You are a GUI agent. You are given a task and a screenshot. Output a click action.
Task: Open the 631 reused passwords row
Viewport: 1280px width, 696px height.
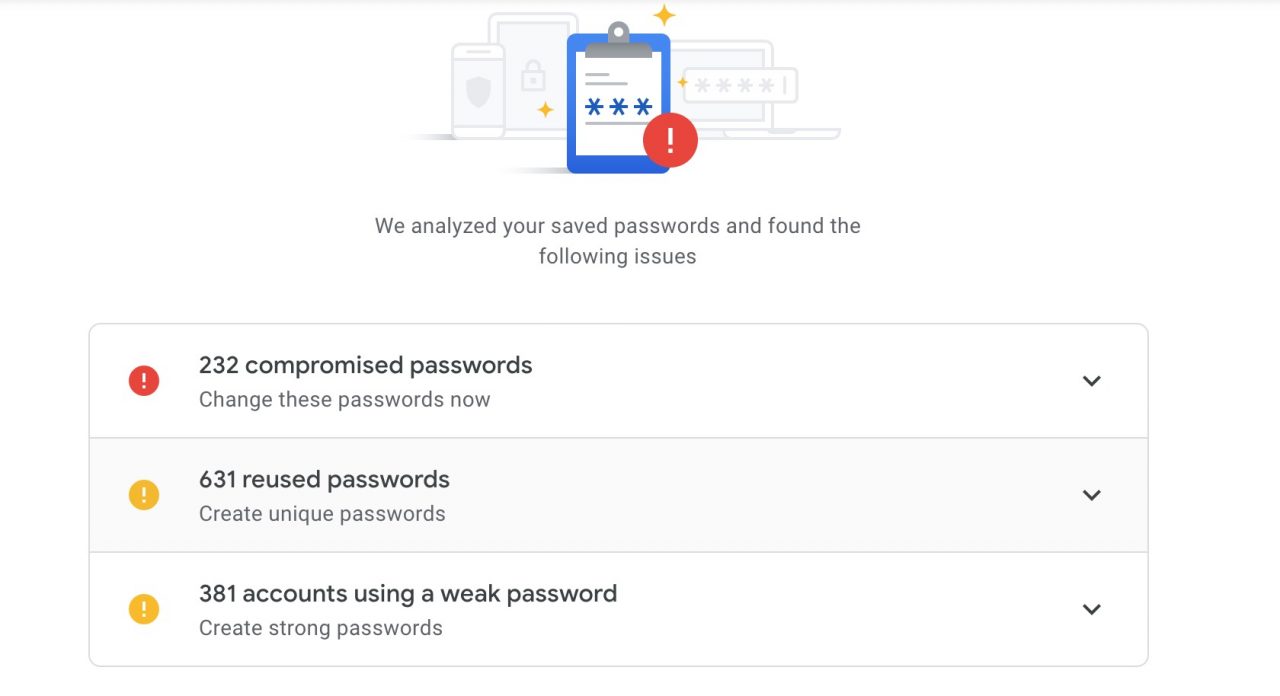618,495
